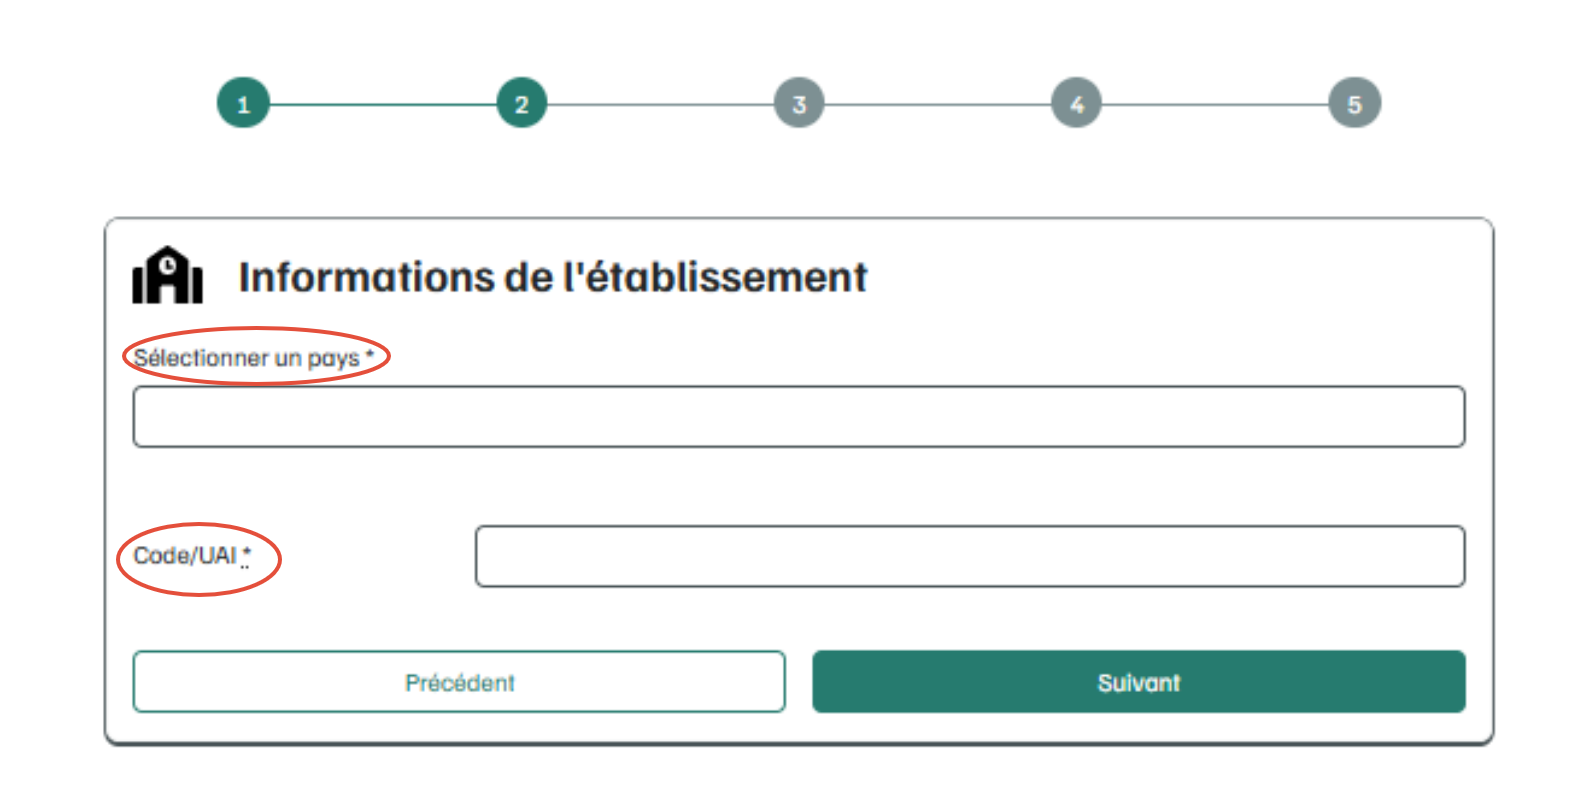Click the grey line between steps 2 and 3
Image resolution: width=1572 pixels, height=802 pixels.
(660, 104)
